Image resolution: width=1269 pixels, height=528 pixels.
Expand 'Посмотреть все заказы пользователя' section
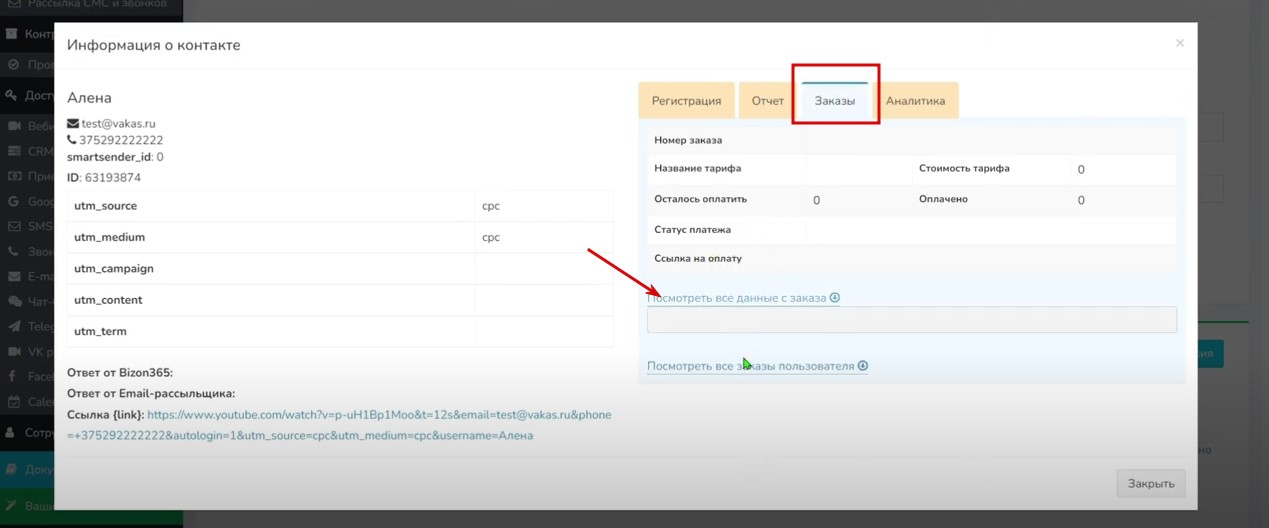click(750, 366)
